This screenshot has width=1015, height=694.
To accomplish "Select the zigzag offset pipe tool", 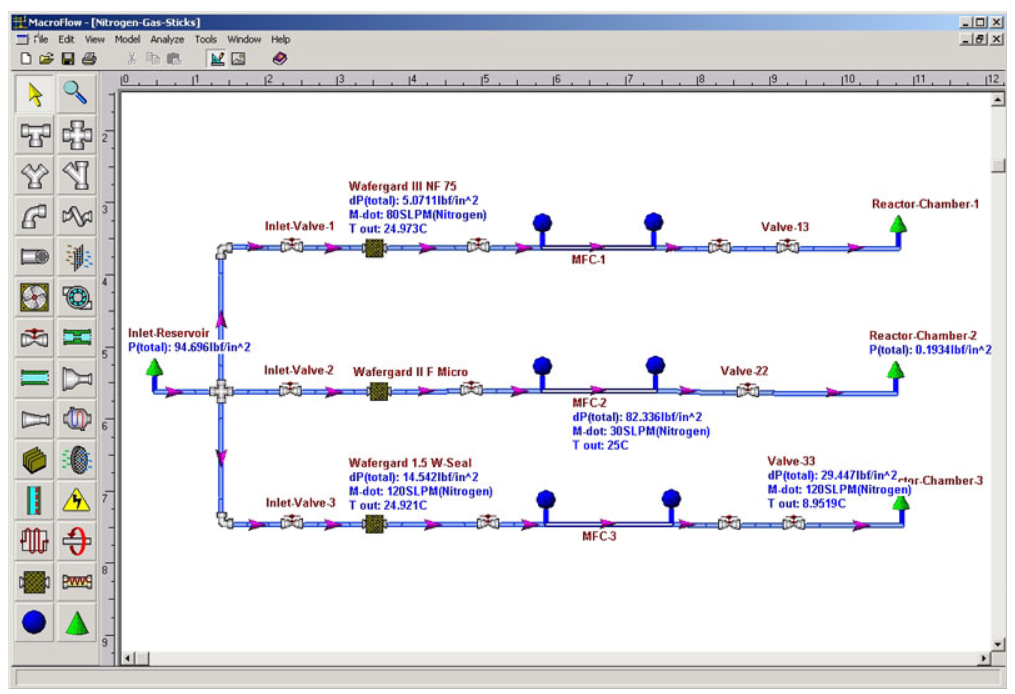I will [76, 217].
